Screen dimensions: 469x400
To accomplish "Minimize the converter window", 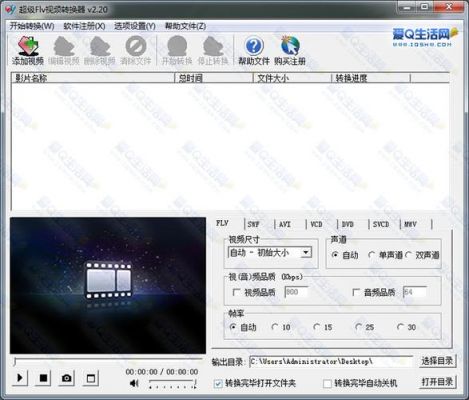I will (407, 7).
